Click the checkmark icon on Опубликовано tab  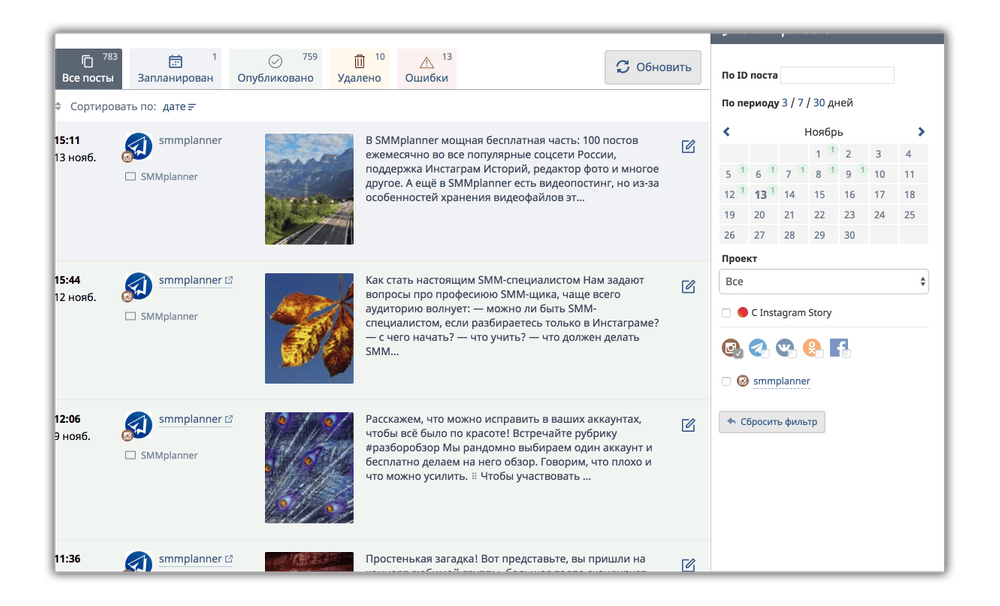click(x=276, y=61)
